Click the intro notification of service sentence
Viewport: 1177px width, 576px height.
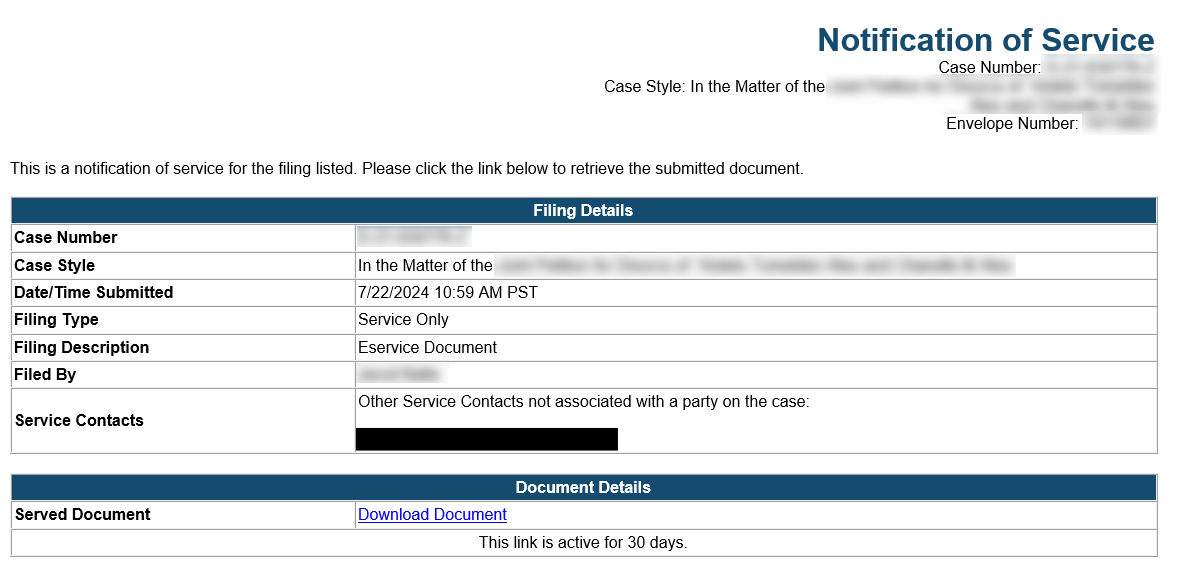pos(407,169)
